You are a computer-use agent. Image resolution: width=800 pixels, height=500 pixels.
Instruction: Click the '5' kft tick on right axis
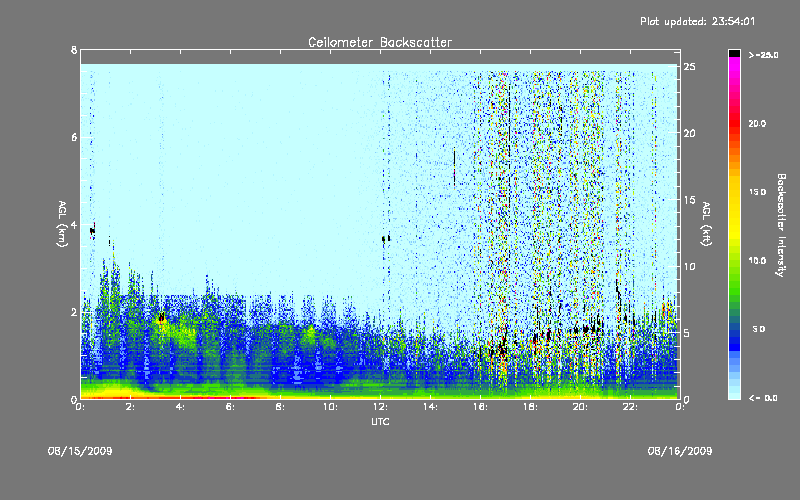(687, 333)
